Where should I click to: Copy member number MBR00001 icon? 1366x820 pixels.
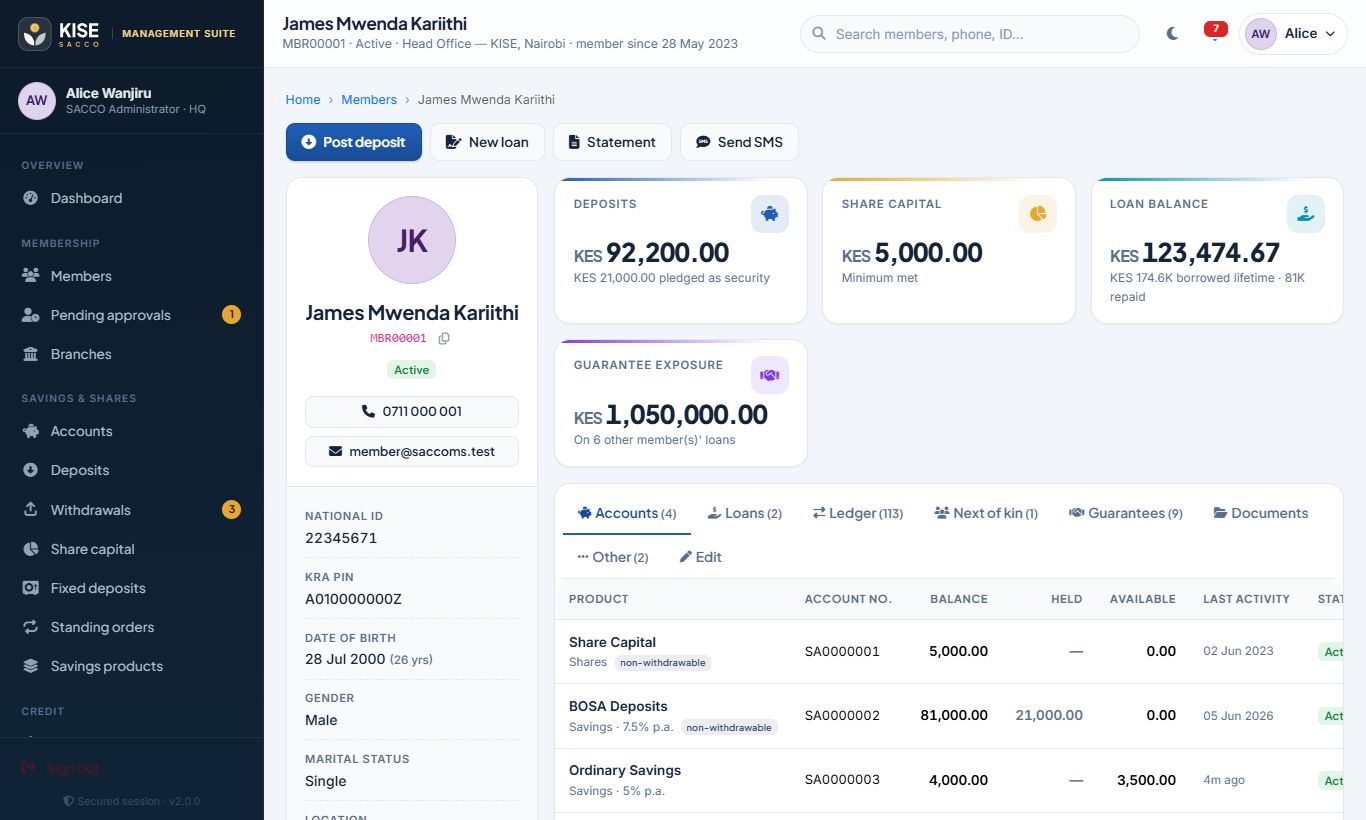click(444, 338)
